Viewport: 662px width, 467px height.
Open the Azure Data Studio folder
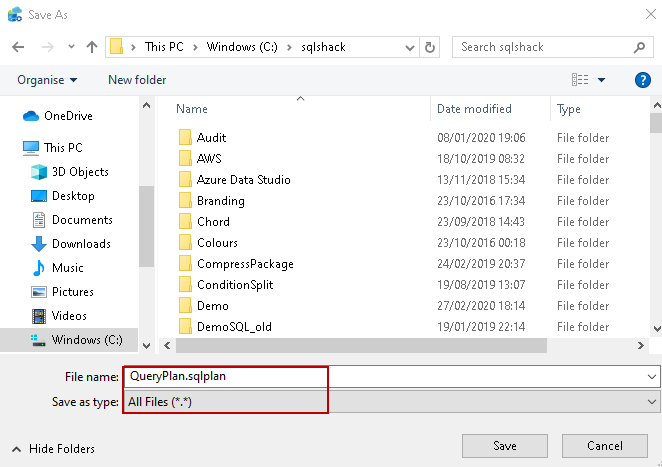[x=243, y=180]
